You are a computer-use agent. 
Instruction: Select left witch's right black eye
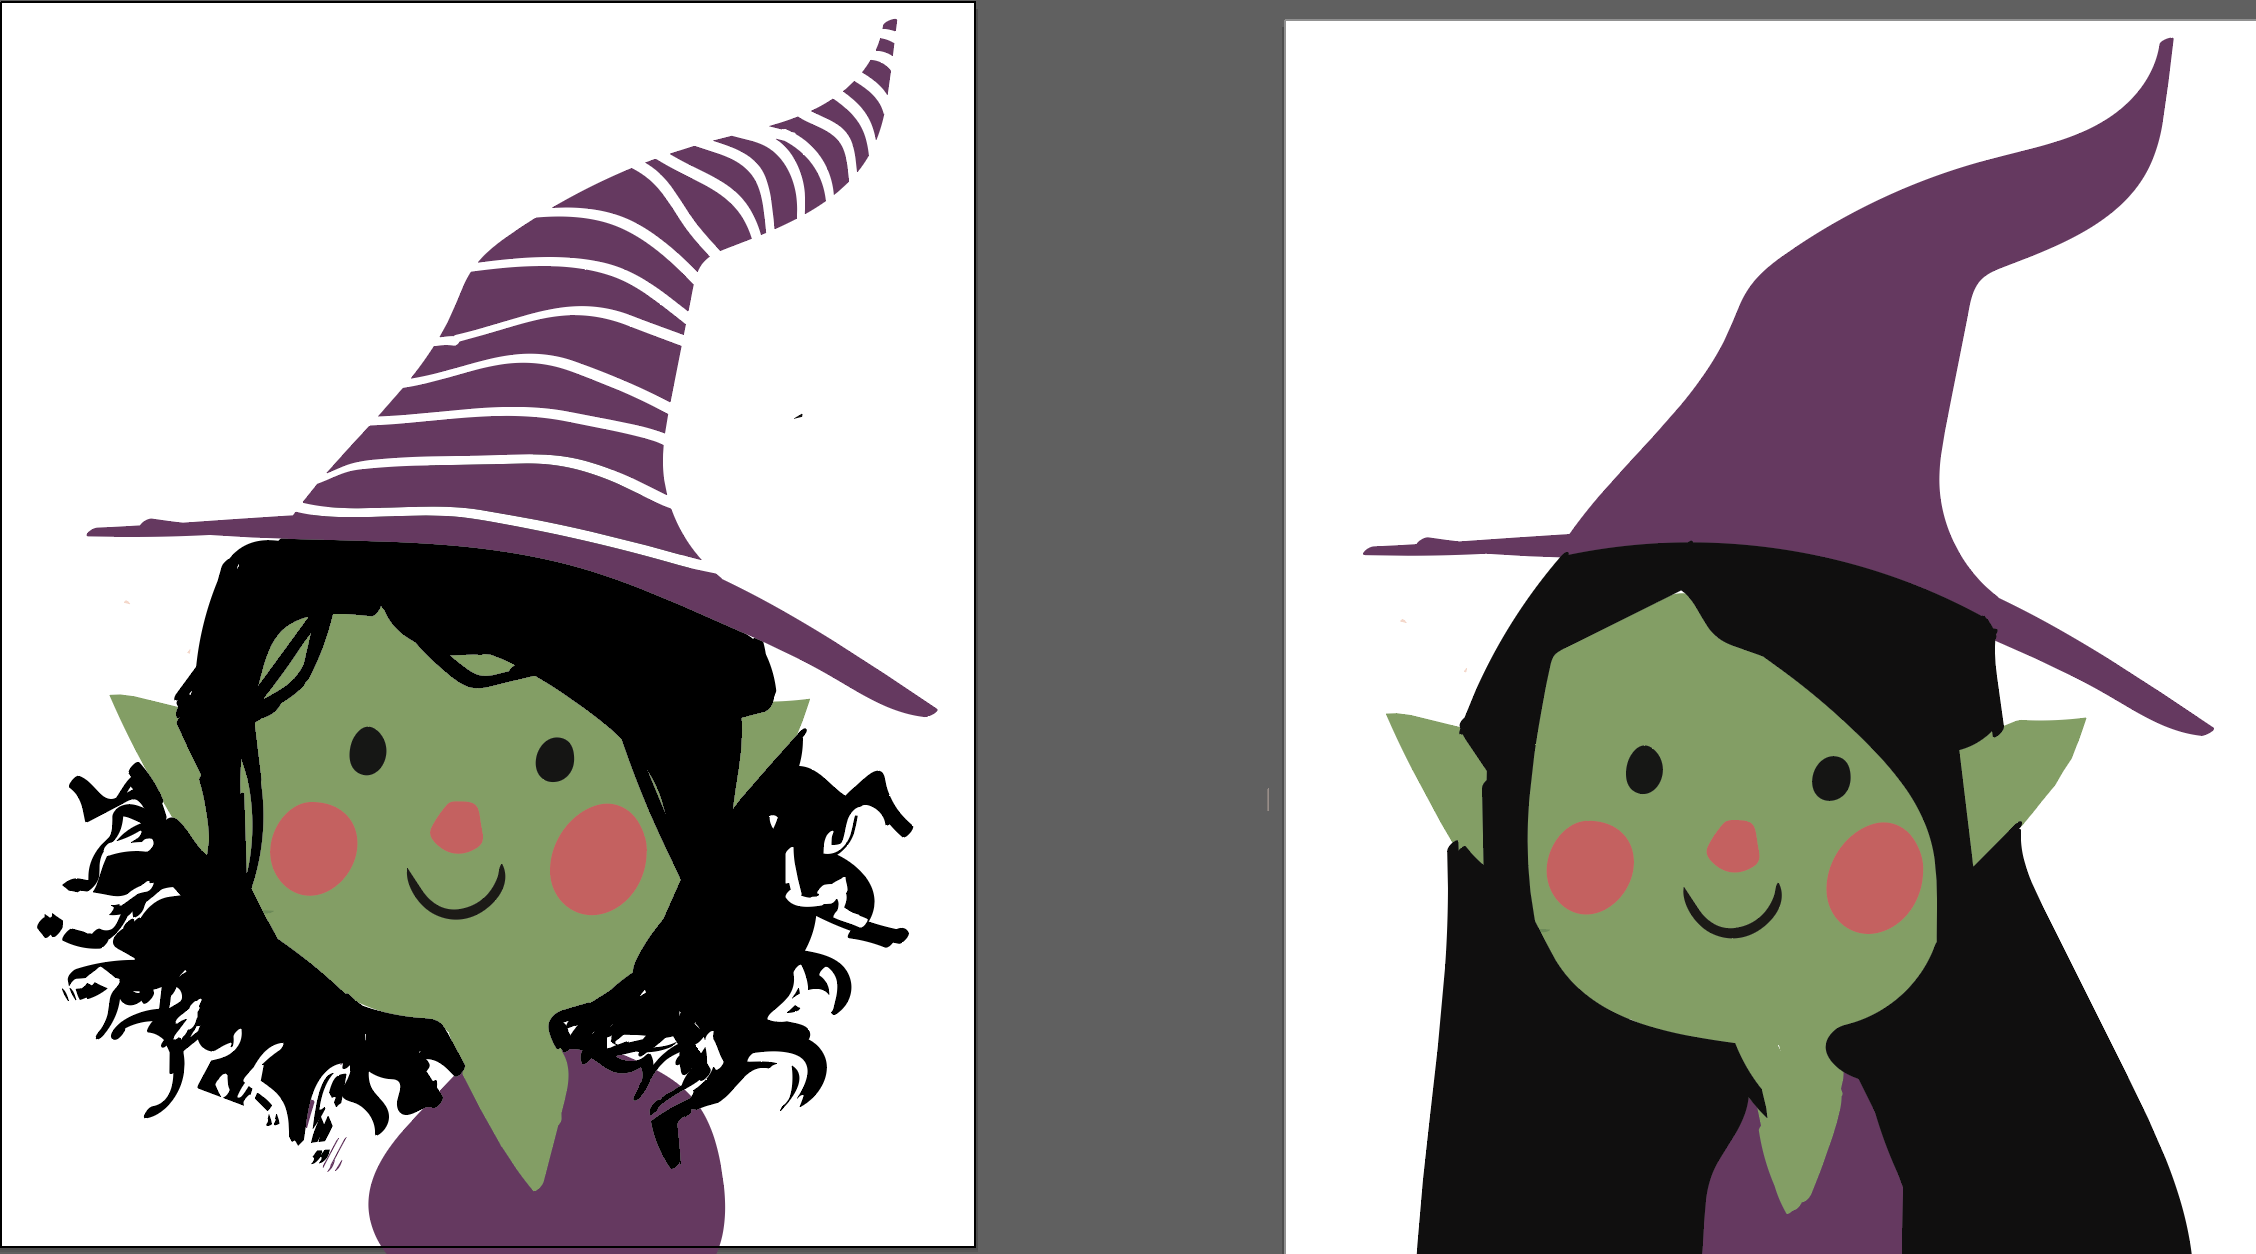coord(555,759)
